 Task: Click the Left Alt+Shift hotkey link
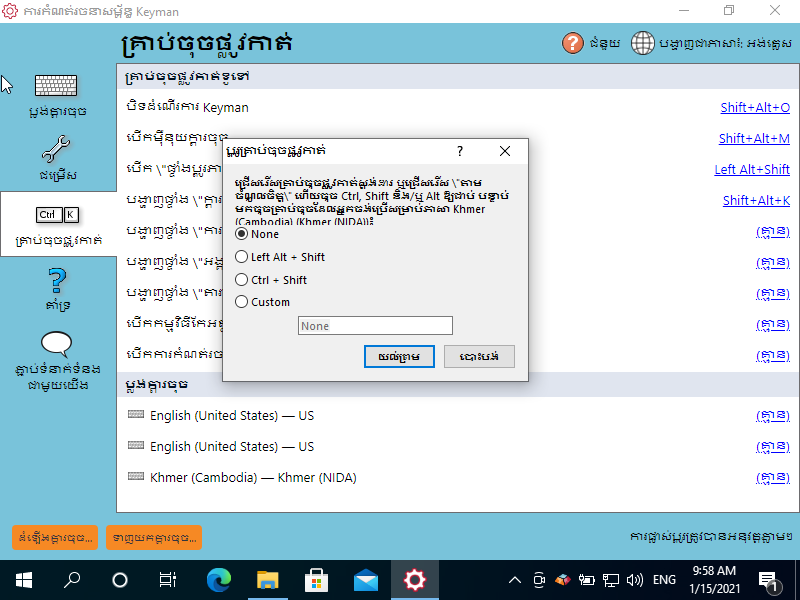pos(752,169)
